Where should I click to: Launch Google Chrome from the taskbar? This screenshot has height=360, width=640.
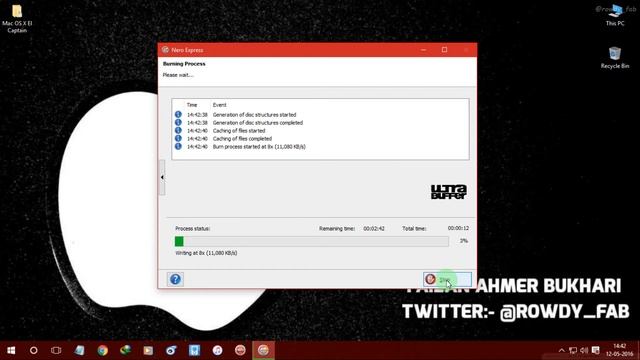pyautogui.click(x=102, y=350)
